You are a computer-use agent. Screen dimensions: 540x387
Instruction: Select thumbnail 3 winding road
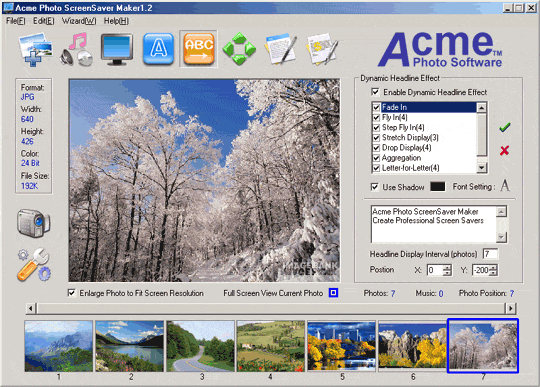200,346
